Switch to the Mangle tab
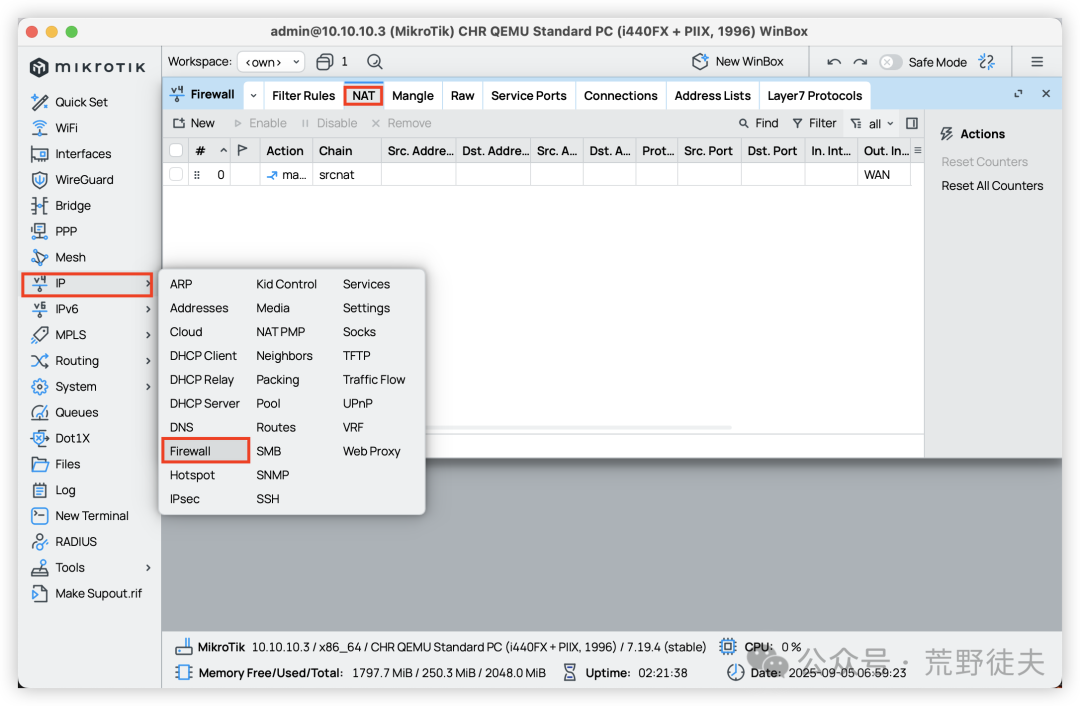This screenshot has width=1080, height=706. [x=413, y=96]
